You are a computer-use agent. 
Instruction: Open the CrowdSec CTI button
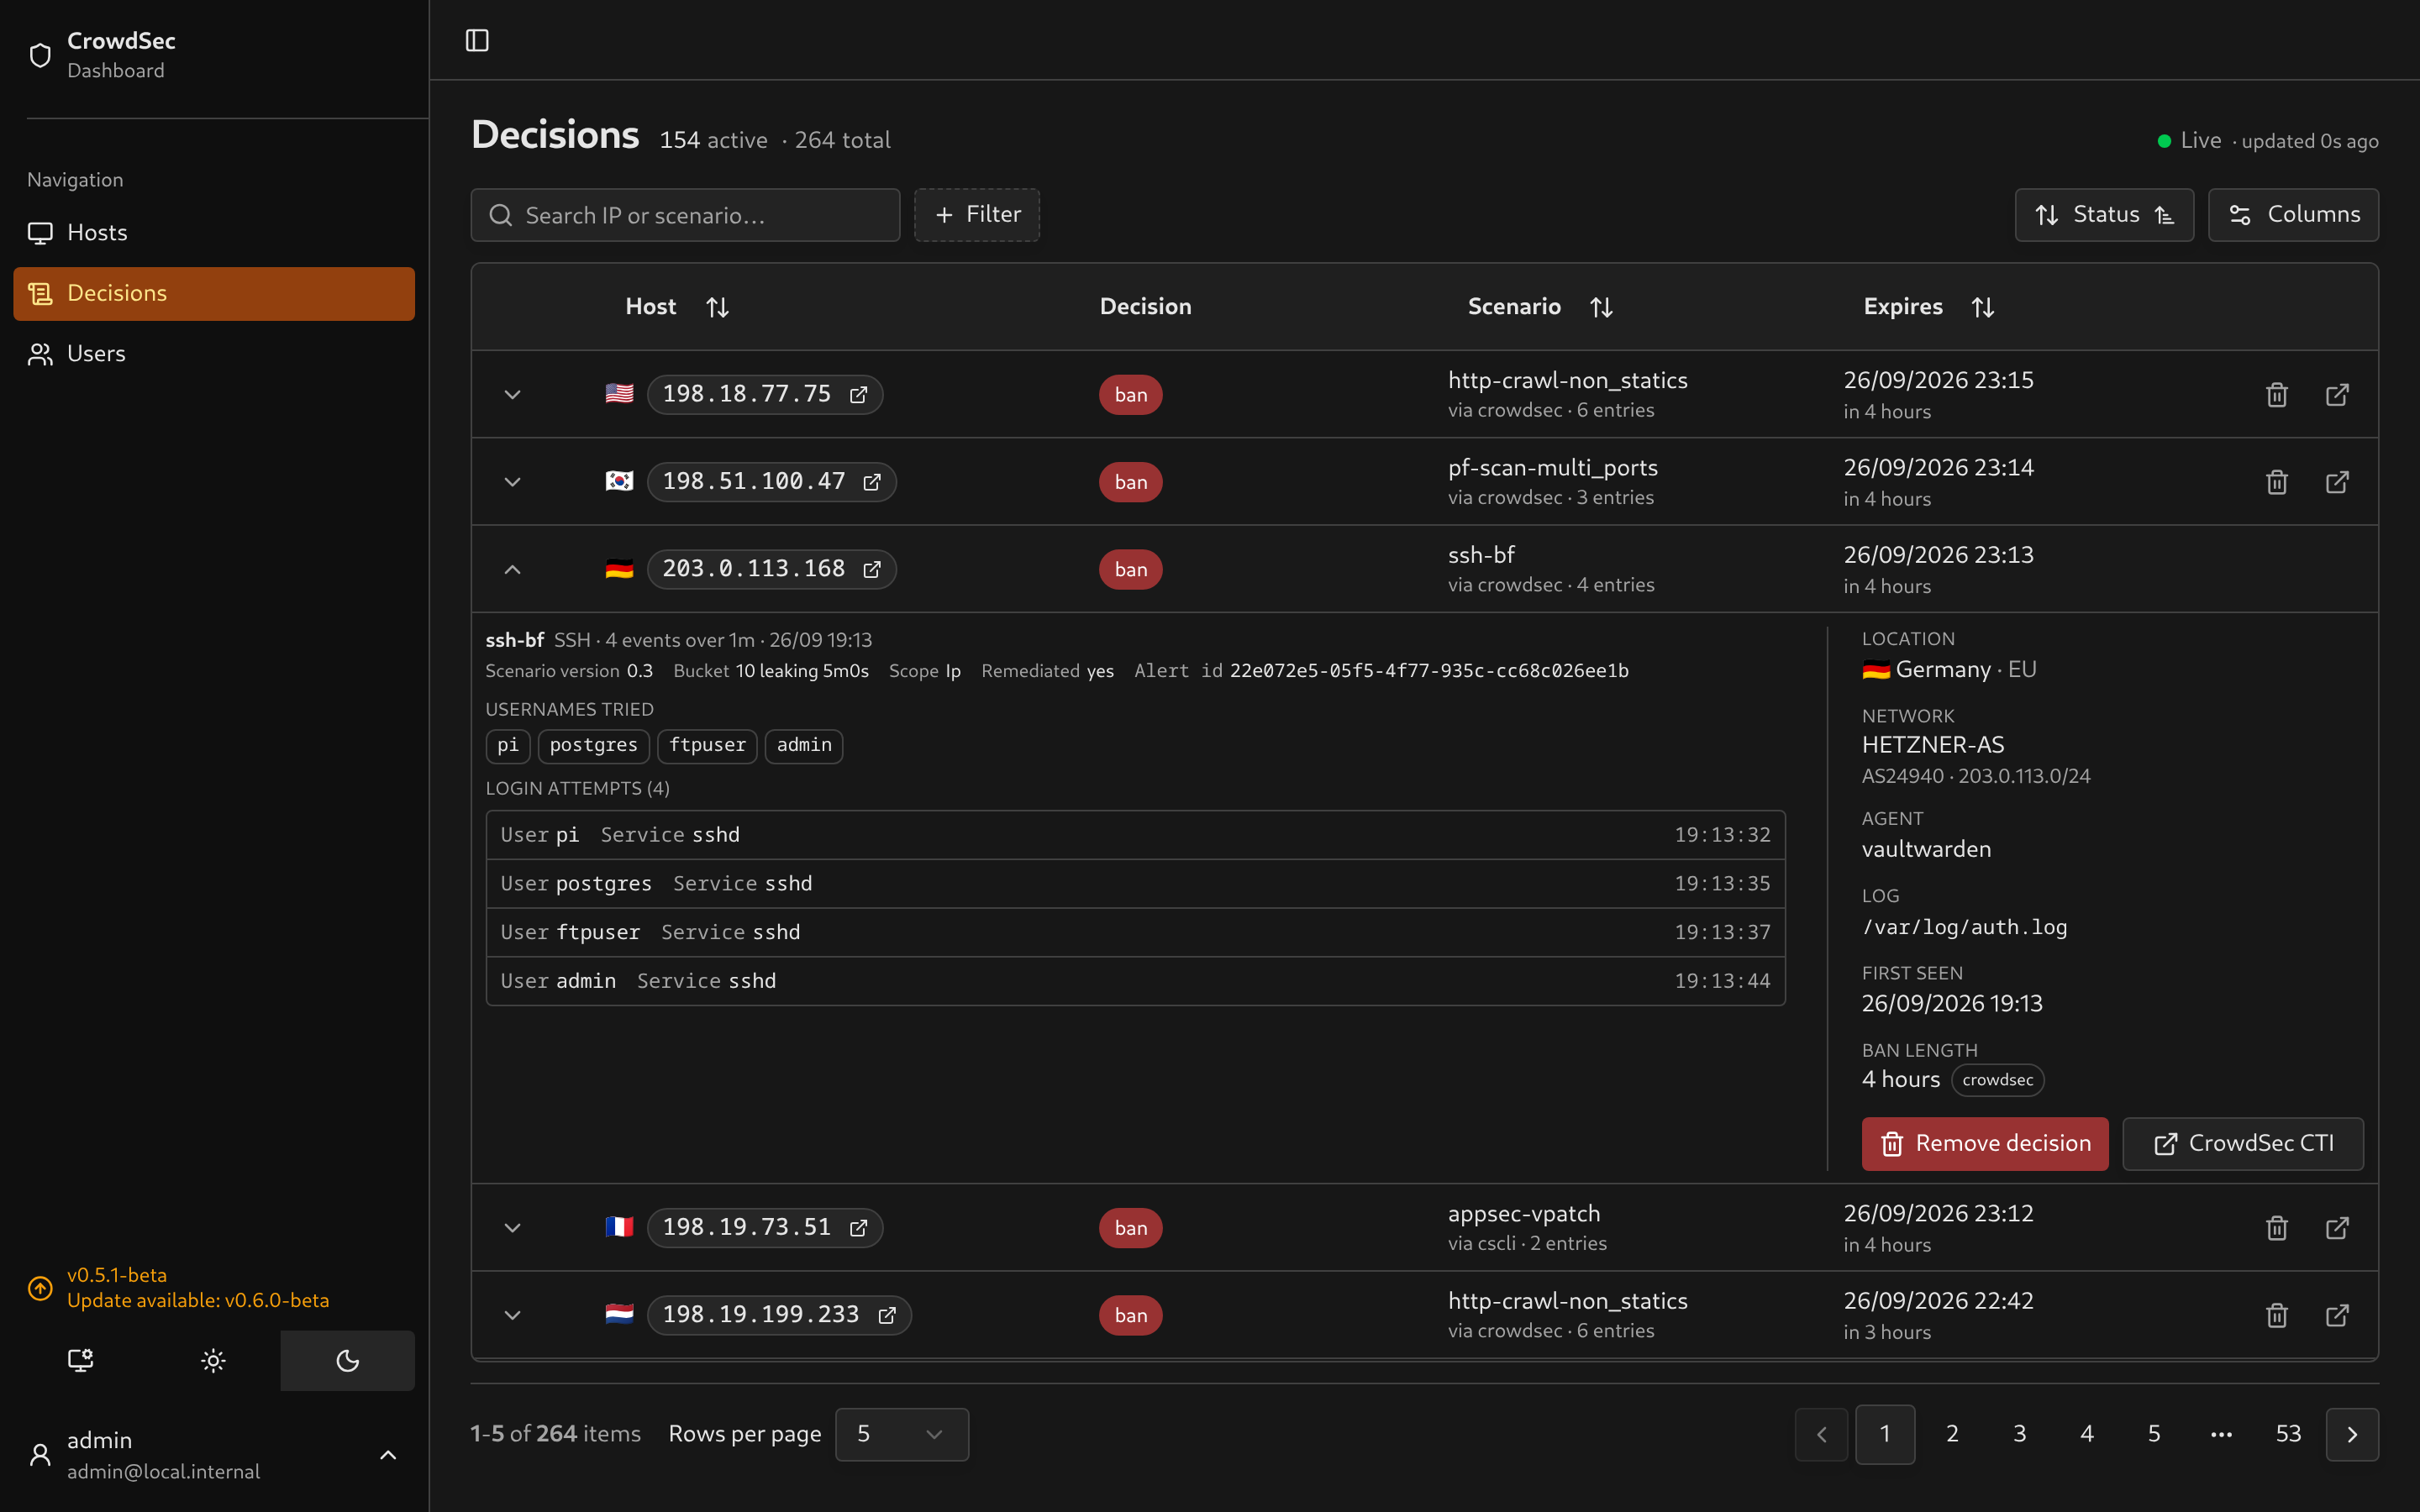point(2243,1143)
